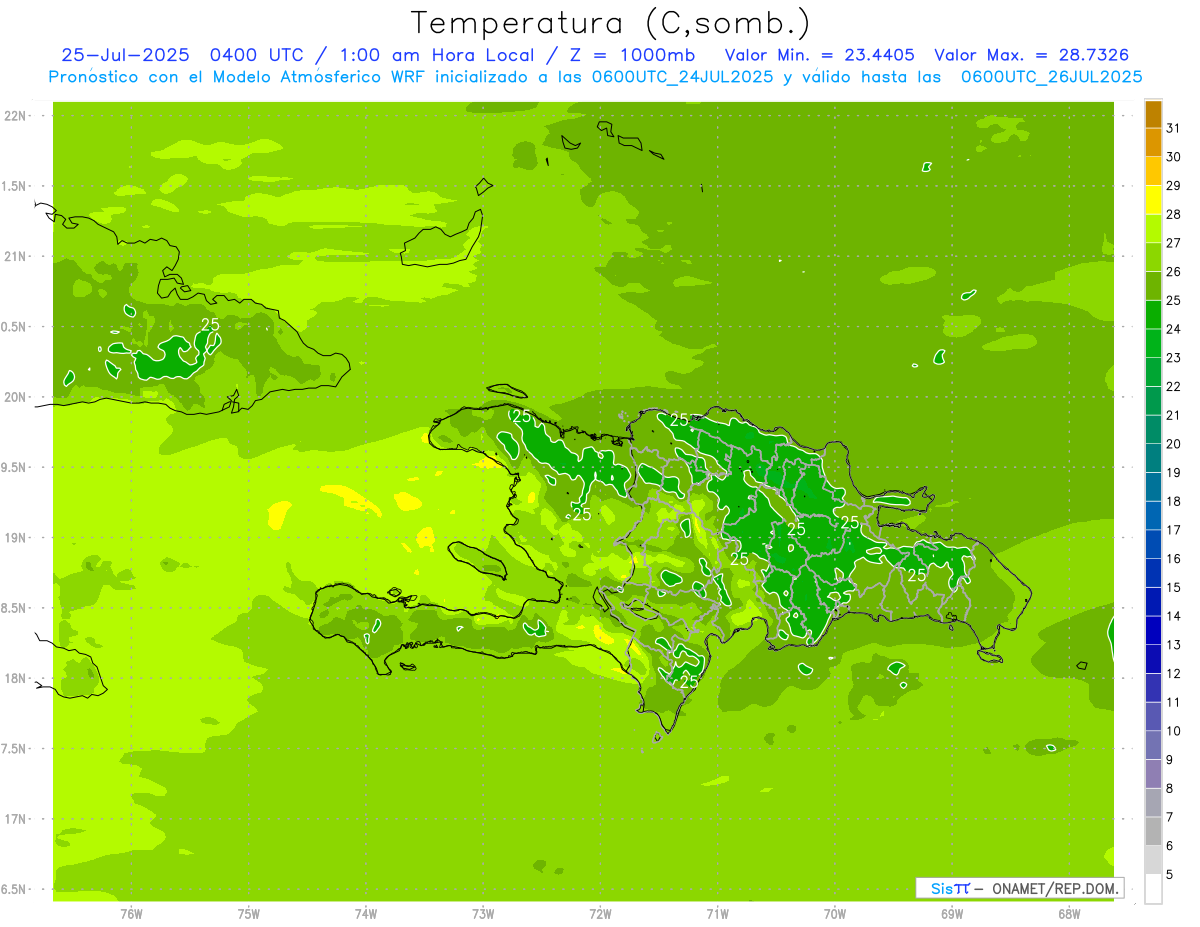Click the '20' value on the color scale
This screenshot has width=1200, height=927.
[x=1173, y=444]
